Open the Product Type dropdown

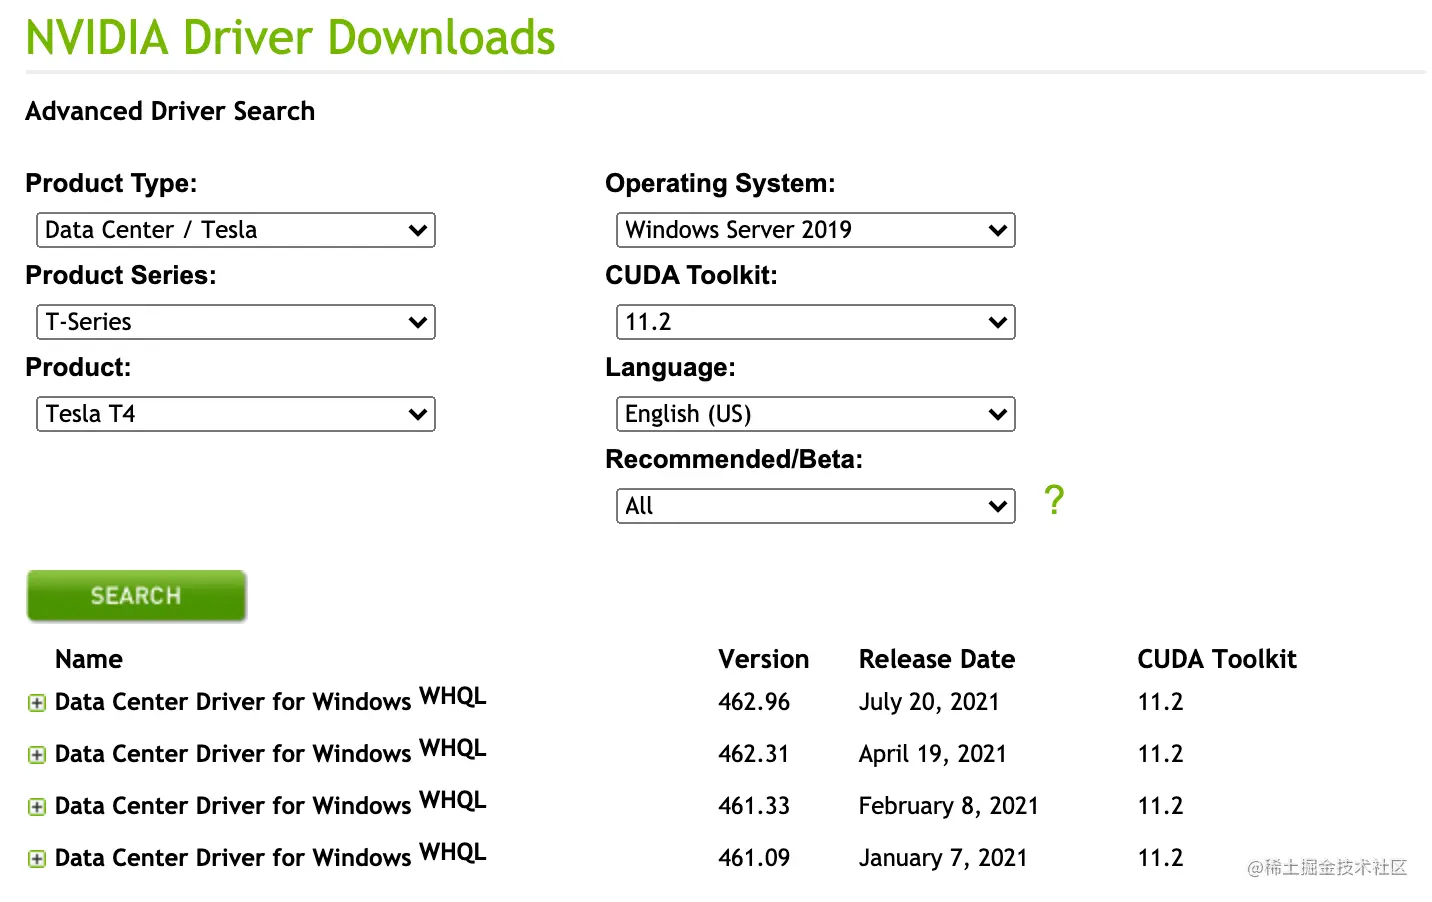pos(236,230)
